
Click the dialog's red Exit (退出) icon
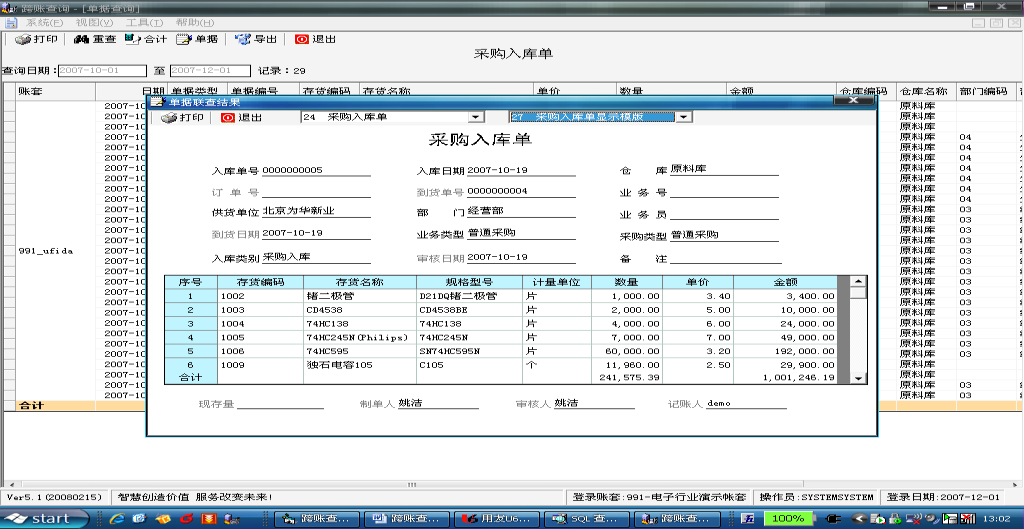coord(227,118)
